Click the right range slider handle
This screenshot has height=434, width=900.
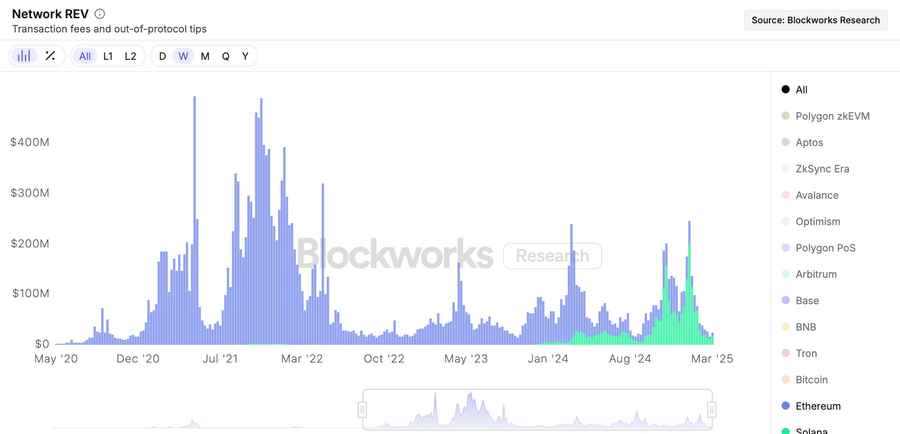(x=712, y=409)
